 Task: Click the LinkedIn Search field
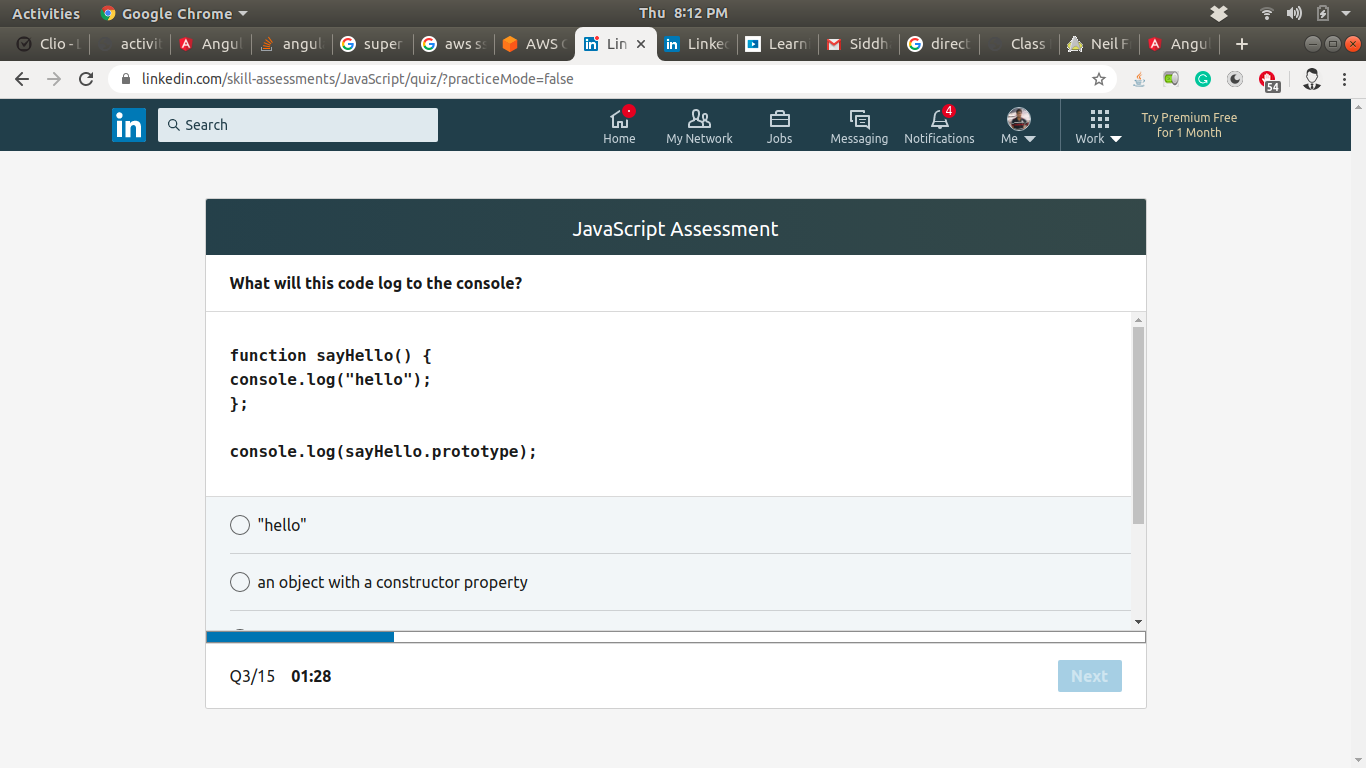pyautogui.click(x=298, y=125)
